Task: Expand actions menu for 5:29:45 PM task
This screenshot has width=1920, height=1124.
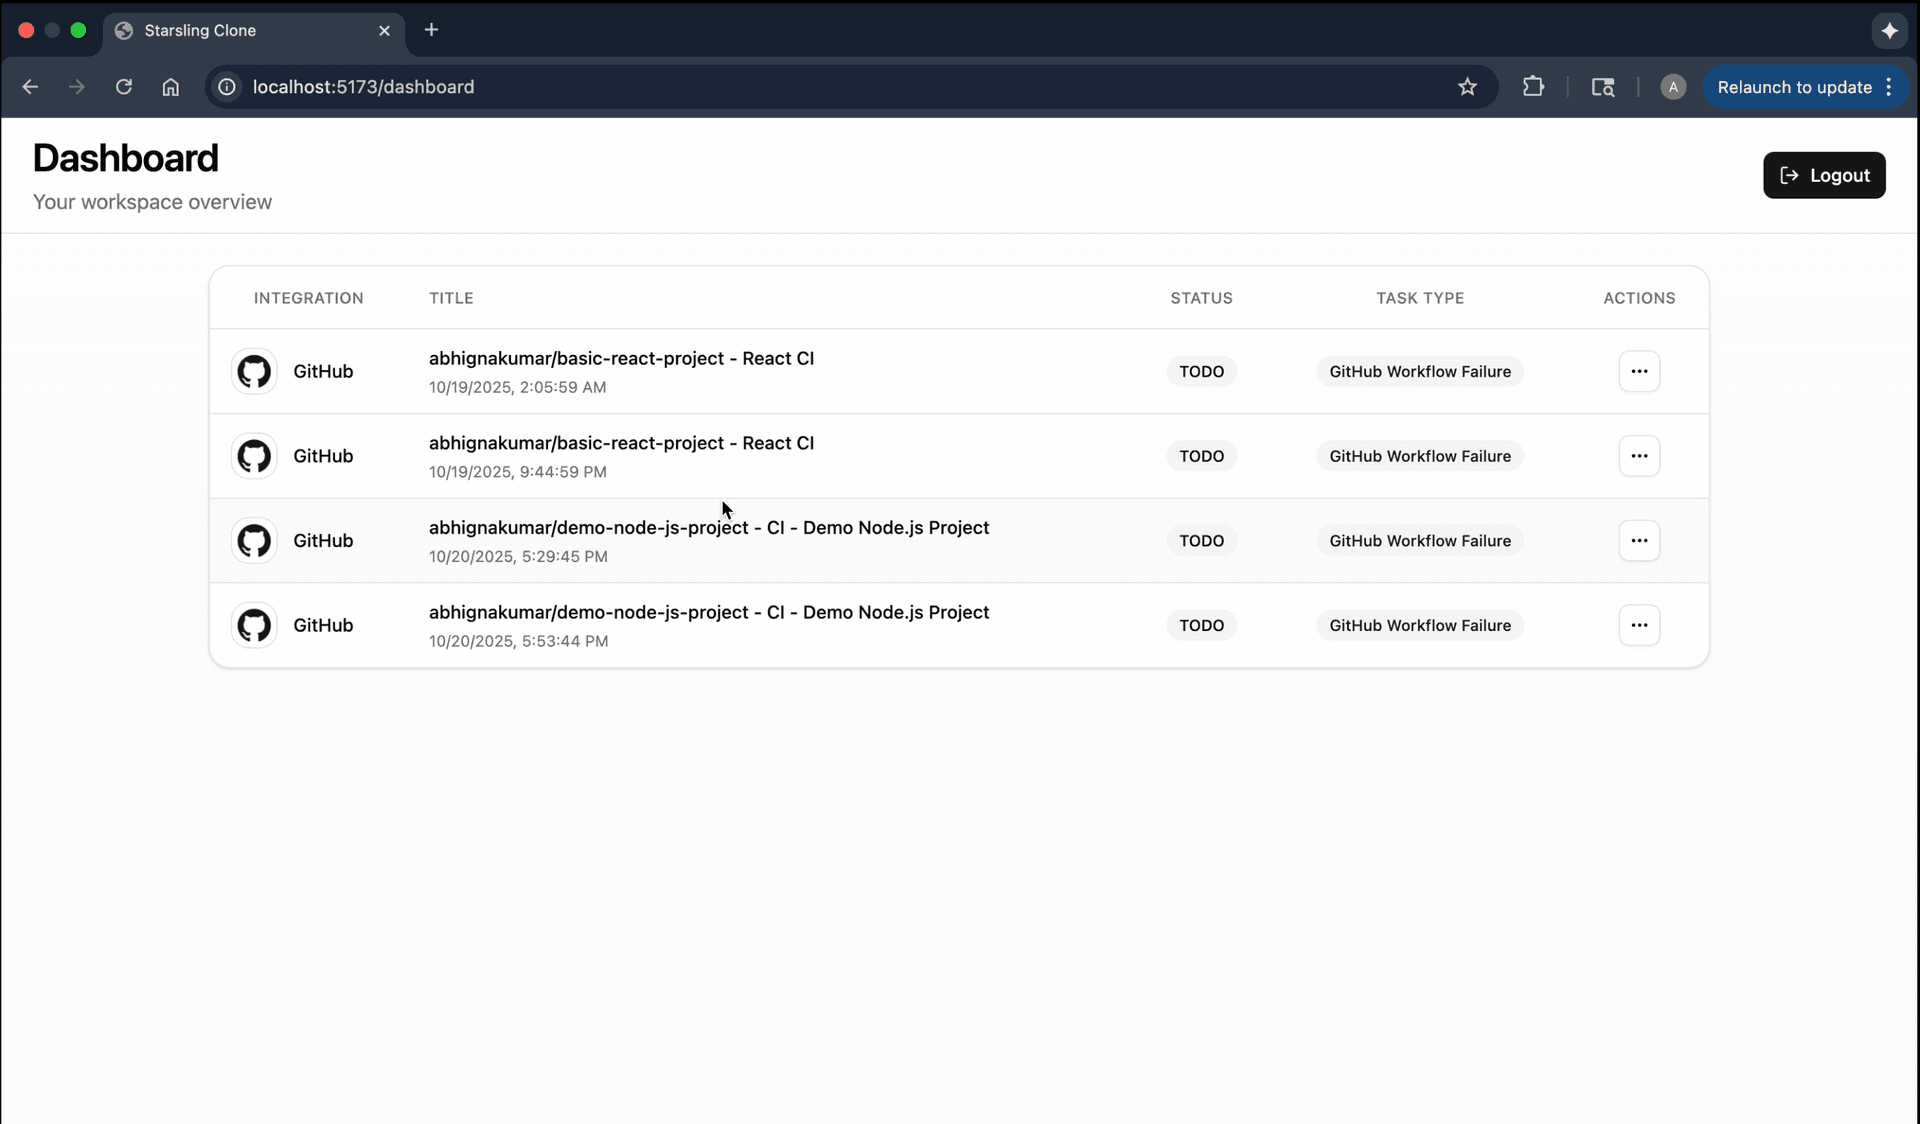Action: pos(1639,541)
